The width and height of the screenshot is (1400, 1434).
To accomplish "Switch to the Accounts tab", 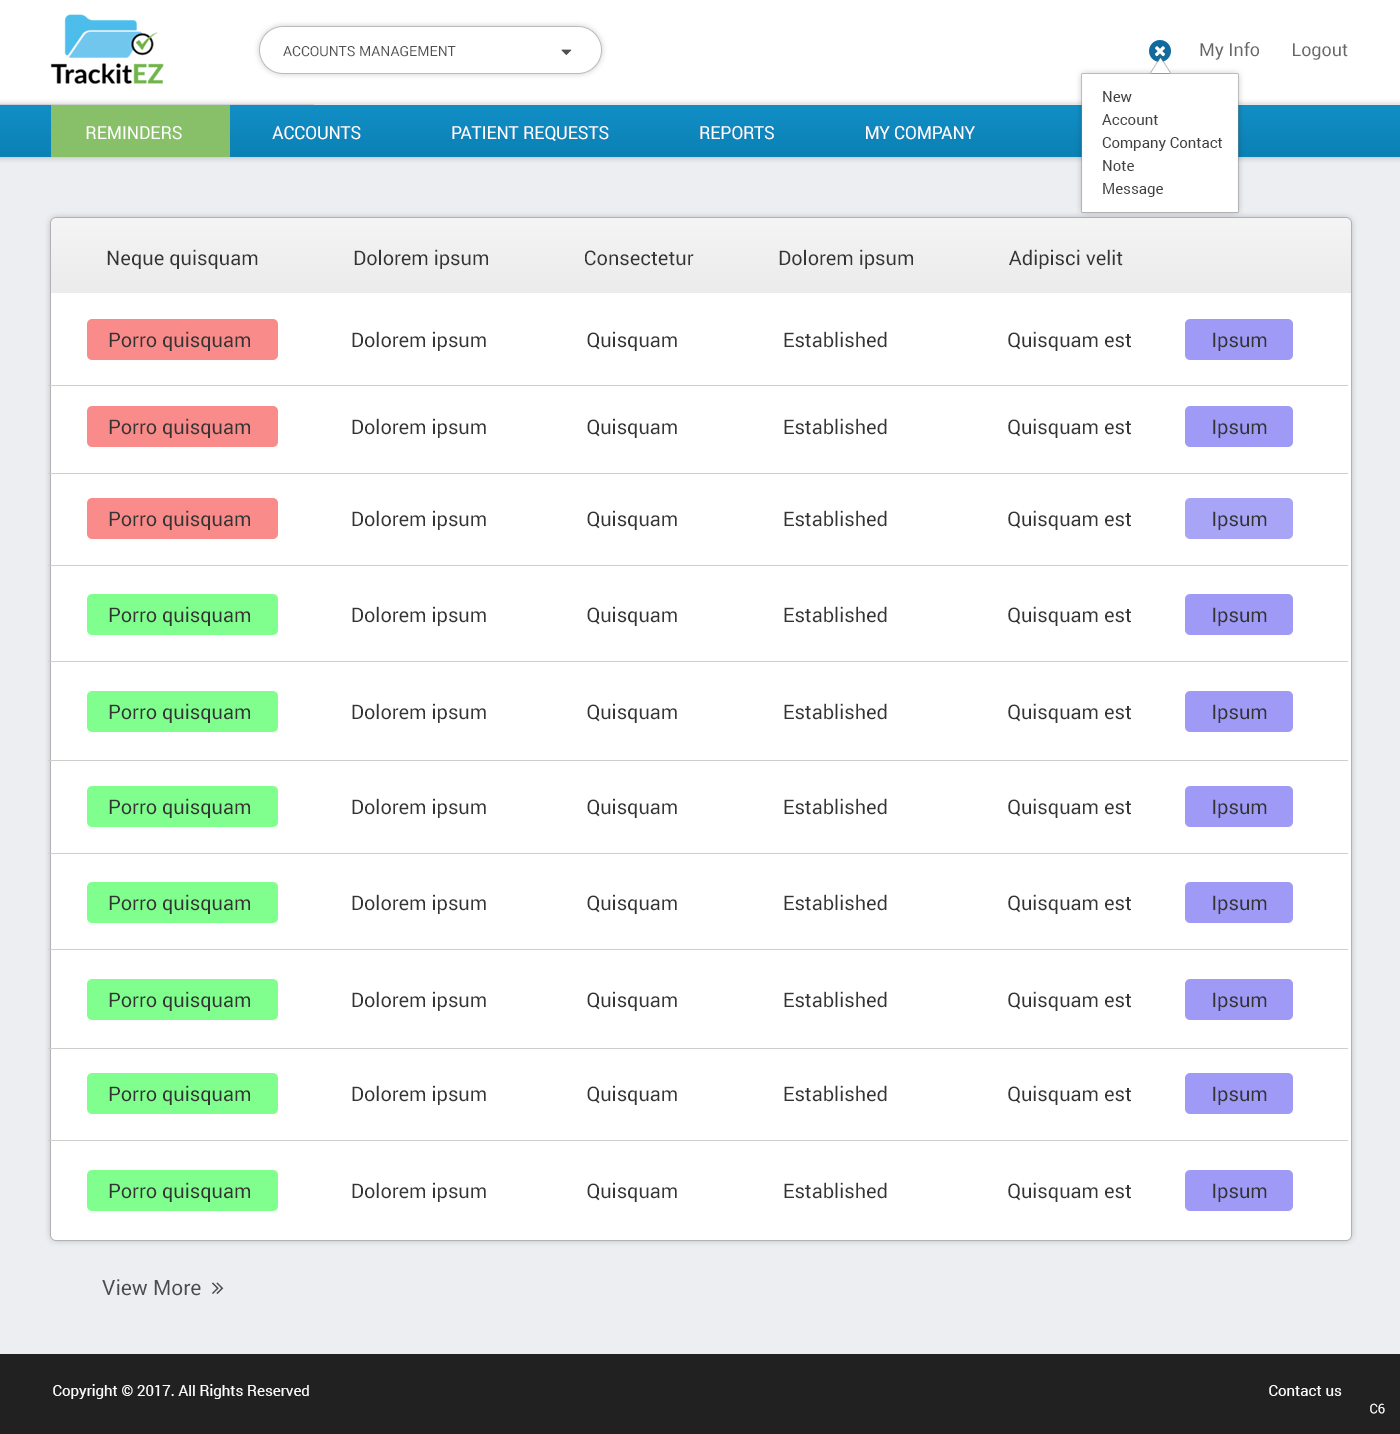I will [x=316, y=133].
